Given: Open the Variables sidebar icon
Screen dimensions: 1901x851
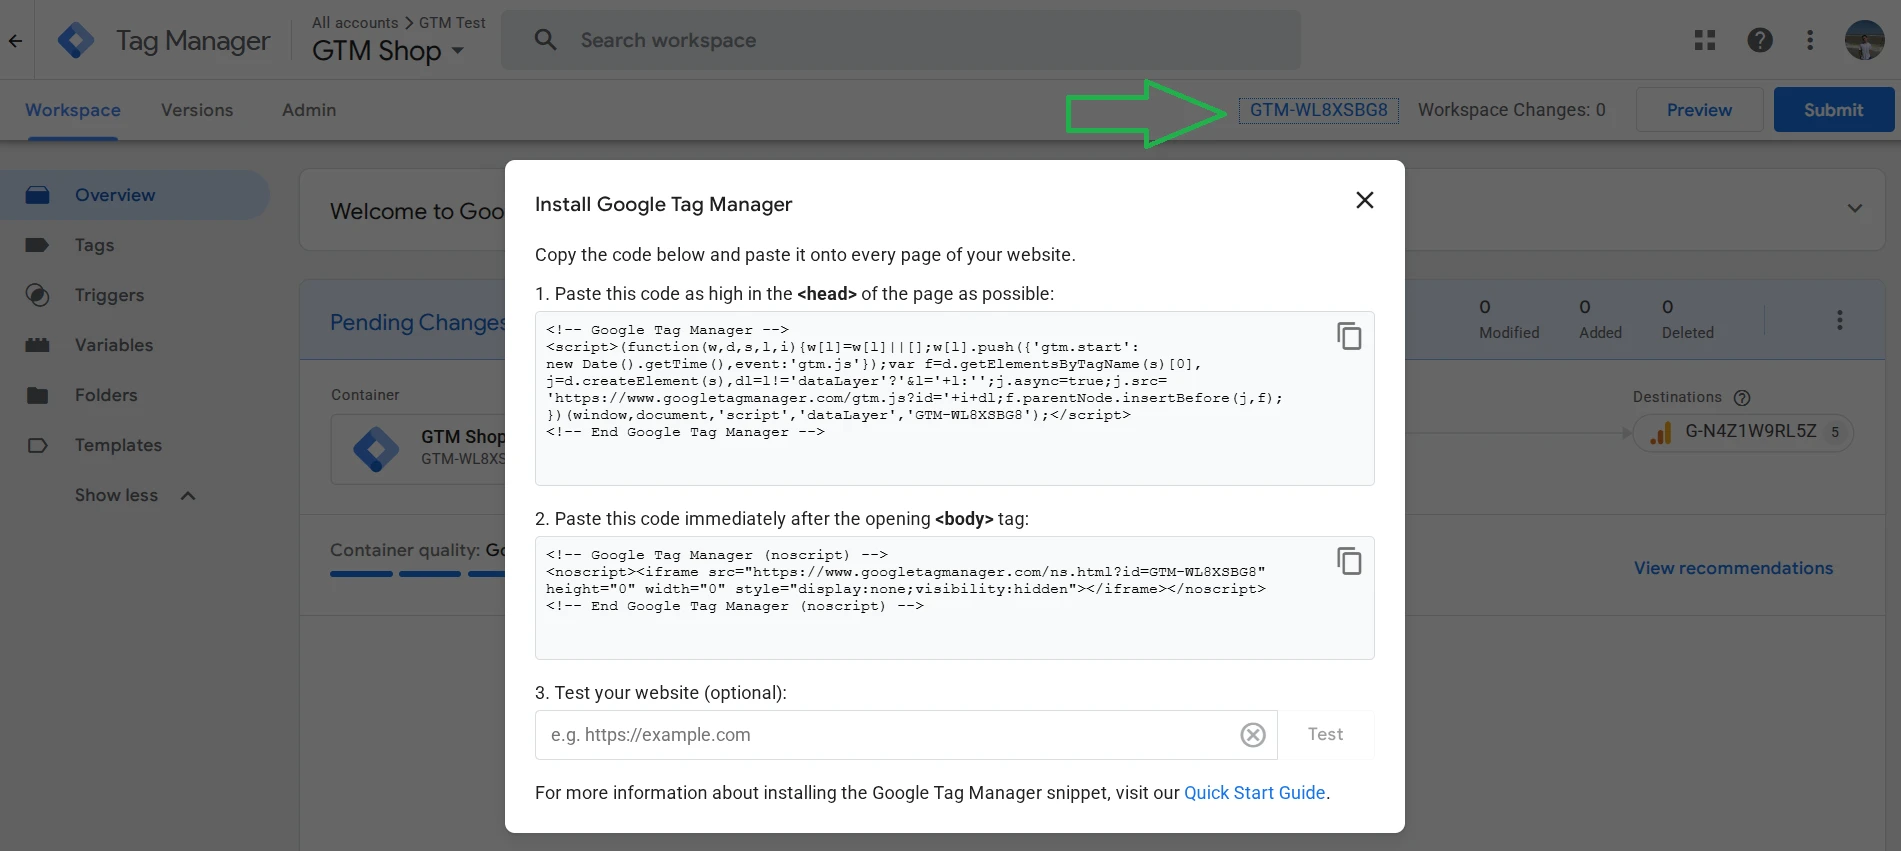Looking at the screenshot, I should (37, 345).
